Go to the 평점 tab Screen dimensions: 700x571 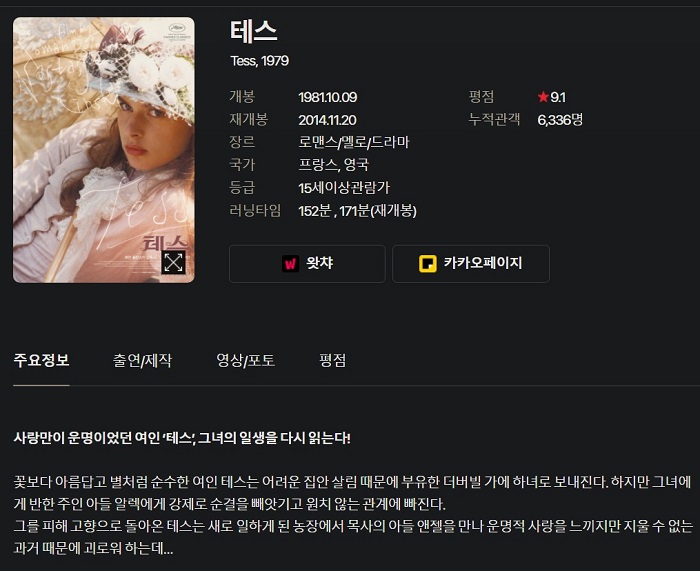[333, 360]
